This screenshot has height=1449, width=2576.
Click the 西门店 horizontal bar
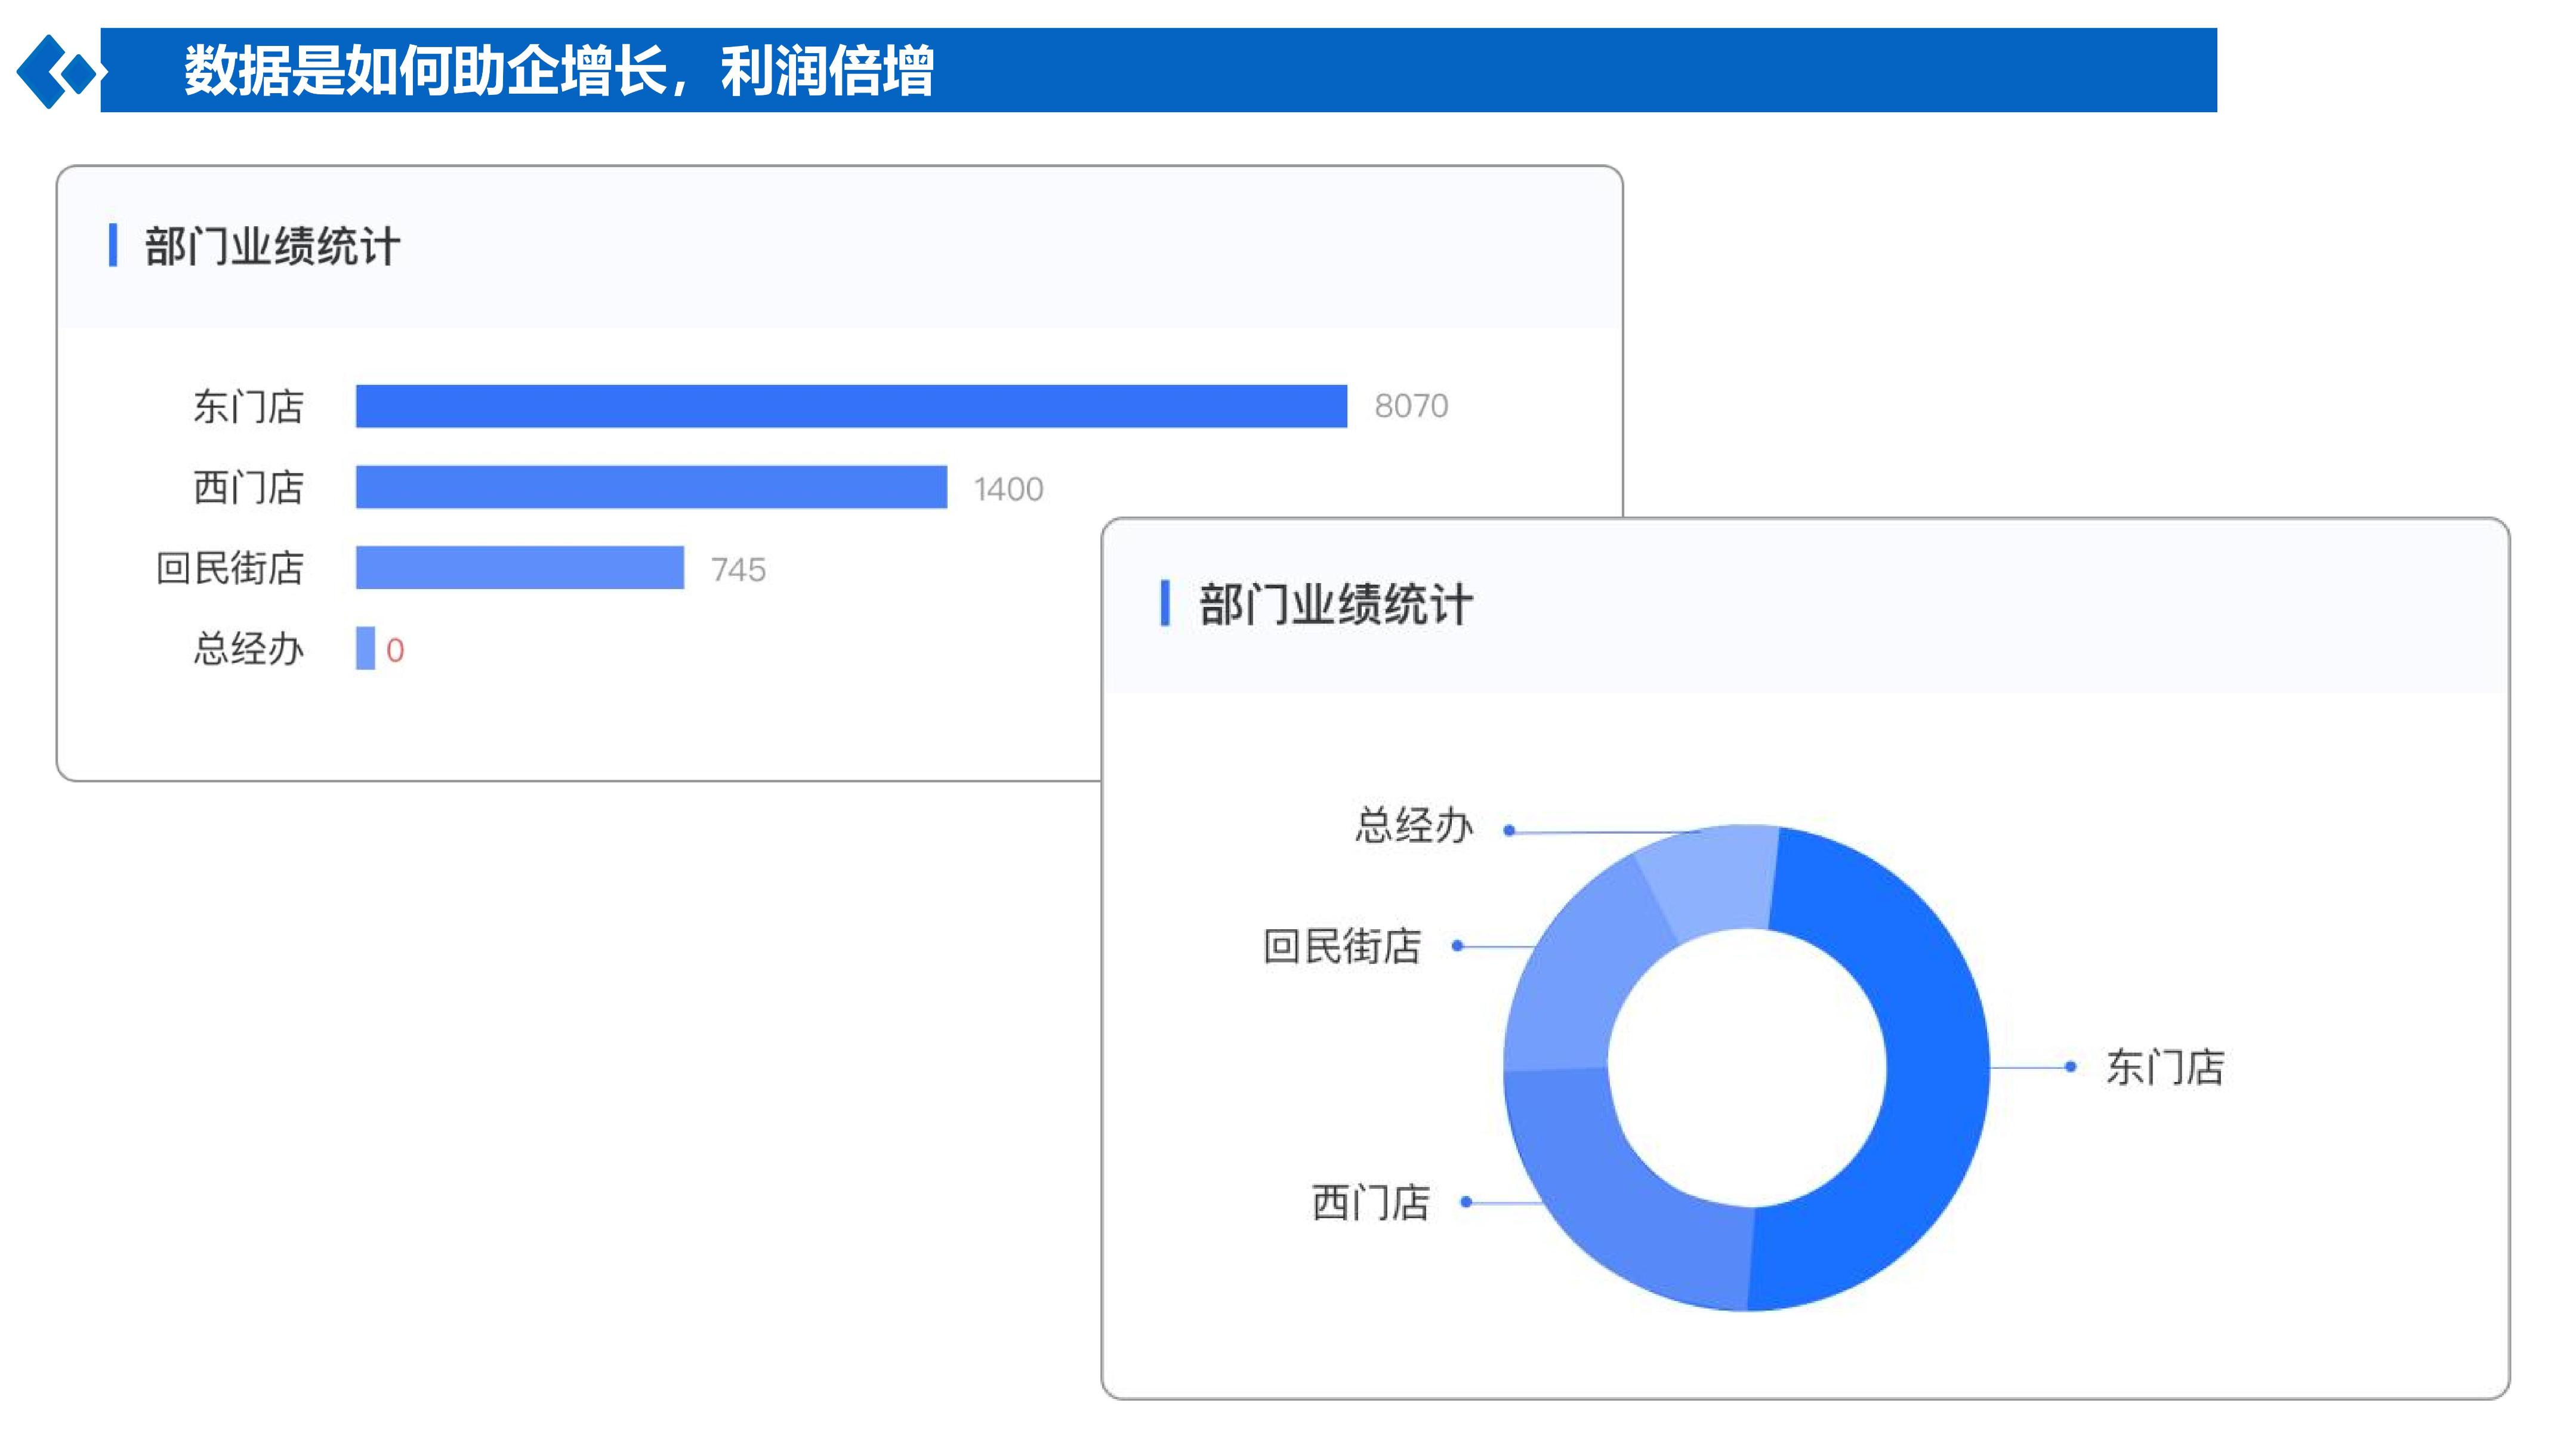pos(651,487)
